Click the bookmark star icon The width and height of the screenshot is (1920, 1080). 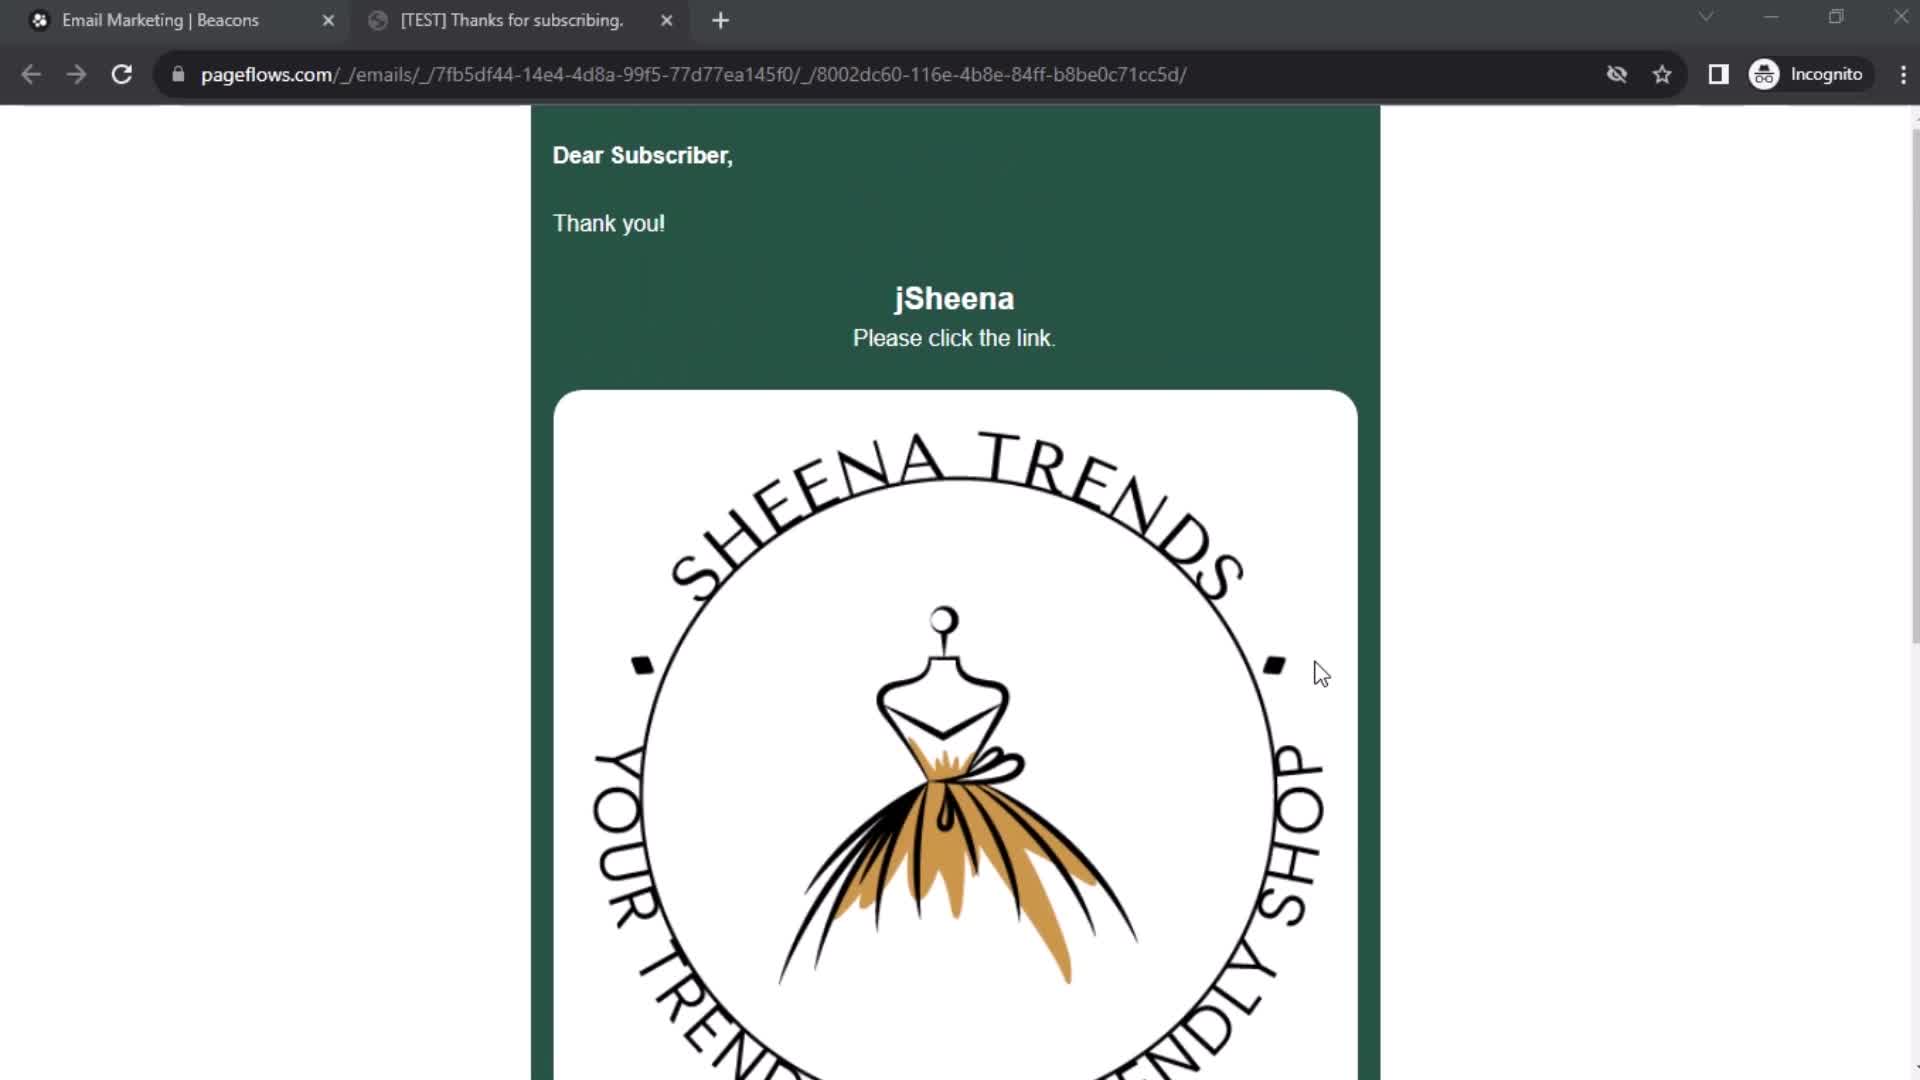point(1663,74)
